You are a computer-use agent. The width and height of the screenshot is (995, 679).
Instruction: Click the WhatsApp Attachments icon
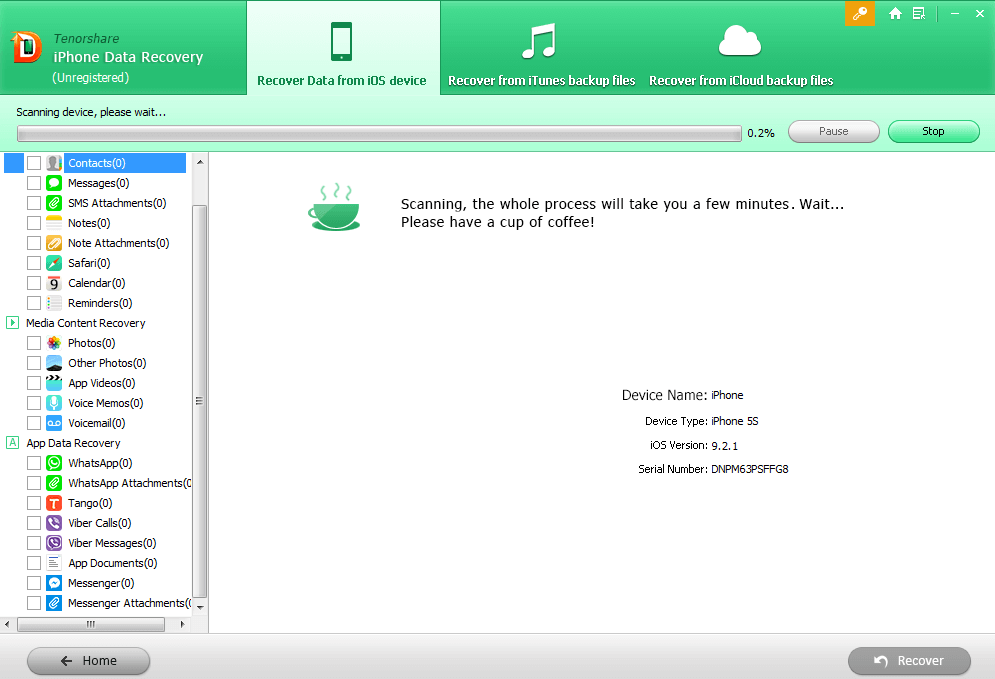click(54, 483)
